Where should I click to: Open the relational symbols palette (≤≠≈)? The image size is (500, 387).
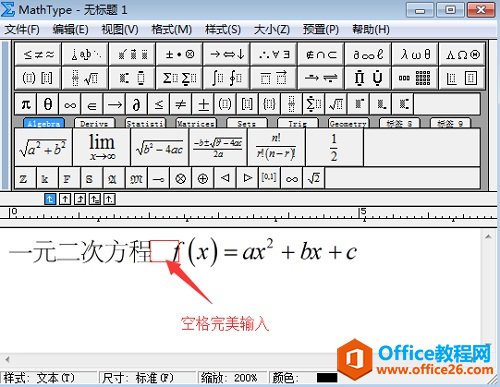38,54
